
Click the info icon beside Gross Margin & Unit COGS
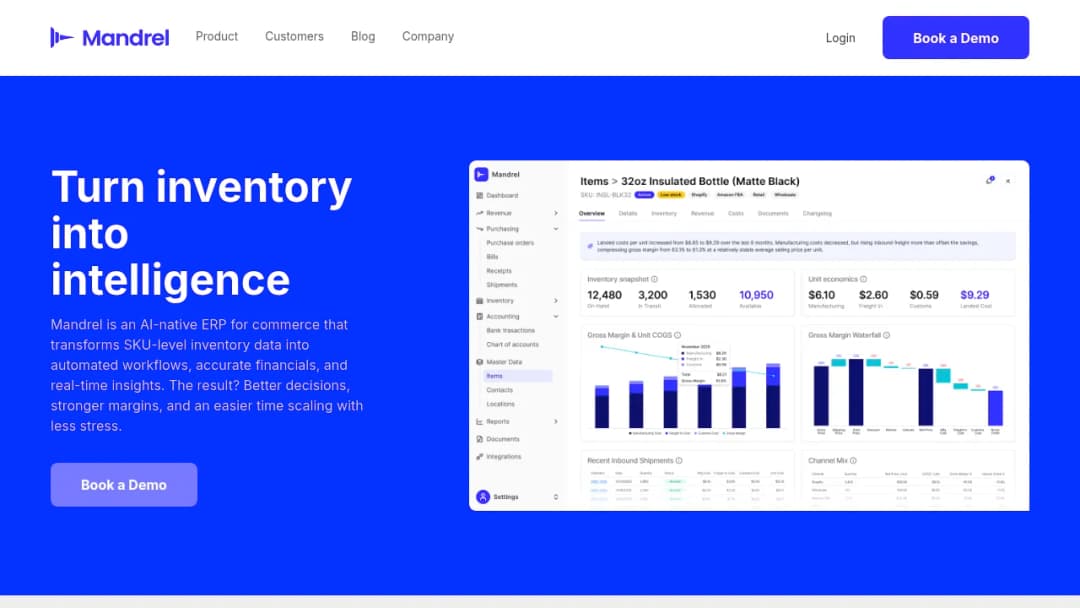click(678, 335)
